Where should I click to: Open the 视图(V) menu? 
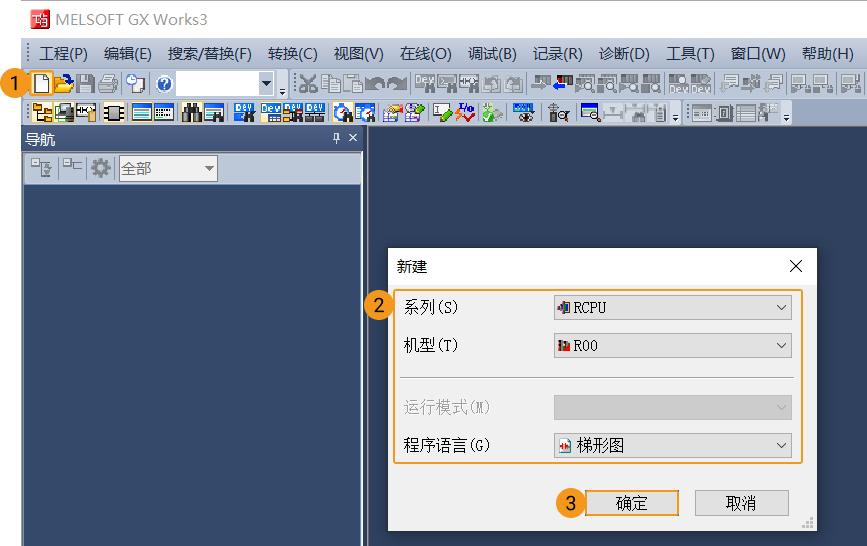point(358,54)
